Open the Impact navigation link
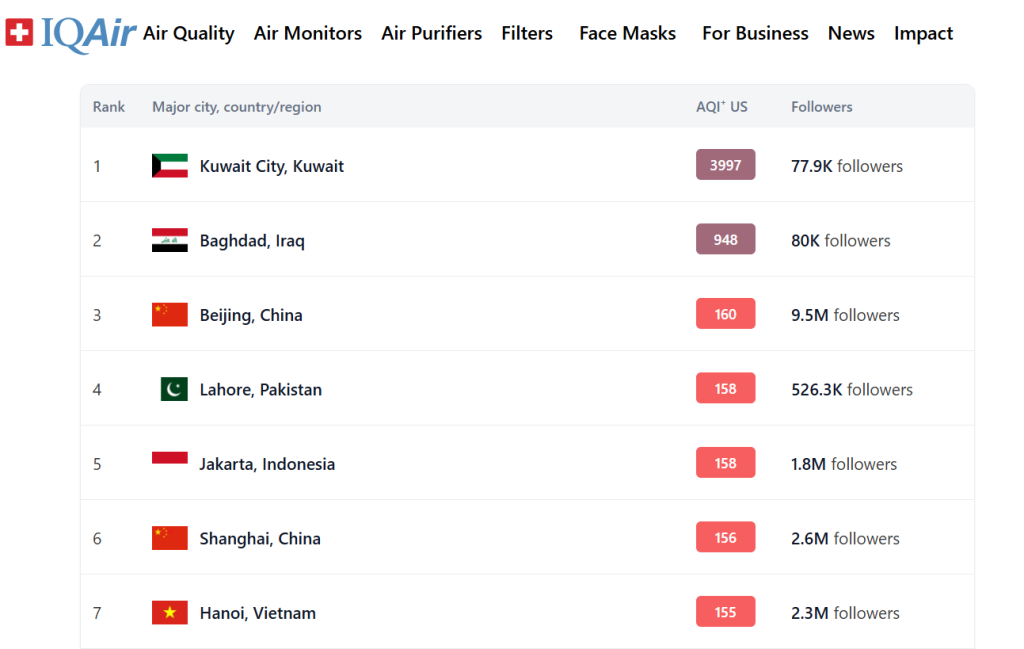The height and width of the screenshot is (649, 1024). 923,33
